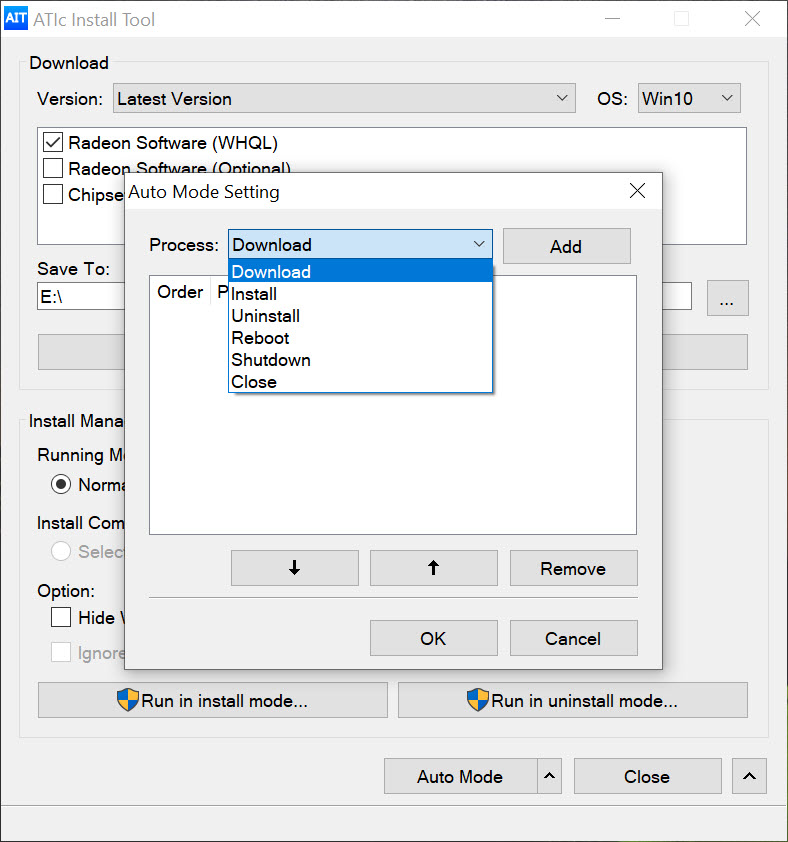Click the Close button at bottom
This screenshot has height=842, width=788.
(647, 776)
